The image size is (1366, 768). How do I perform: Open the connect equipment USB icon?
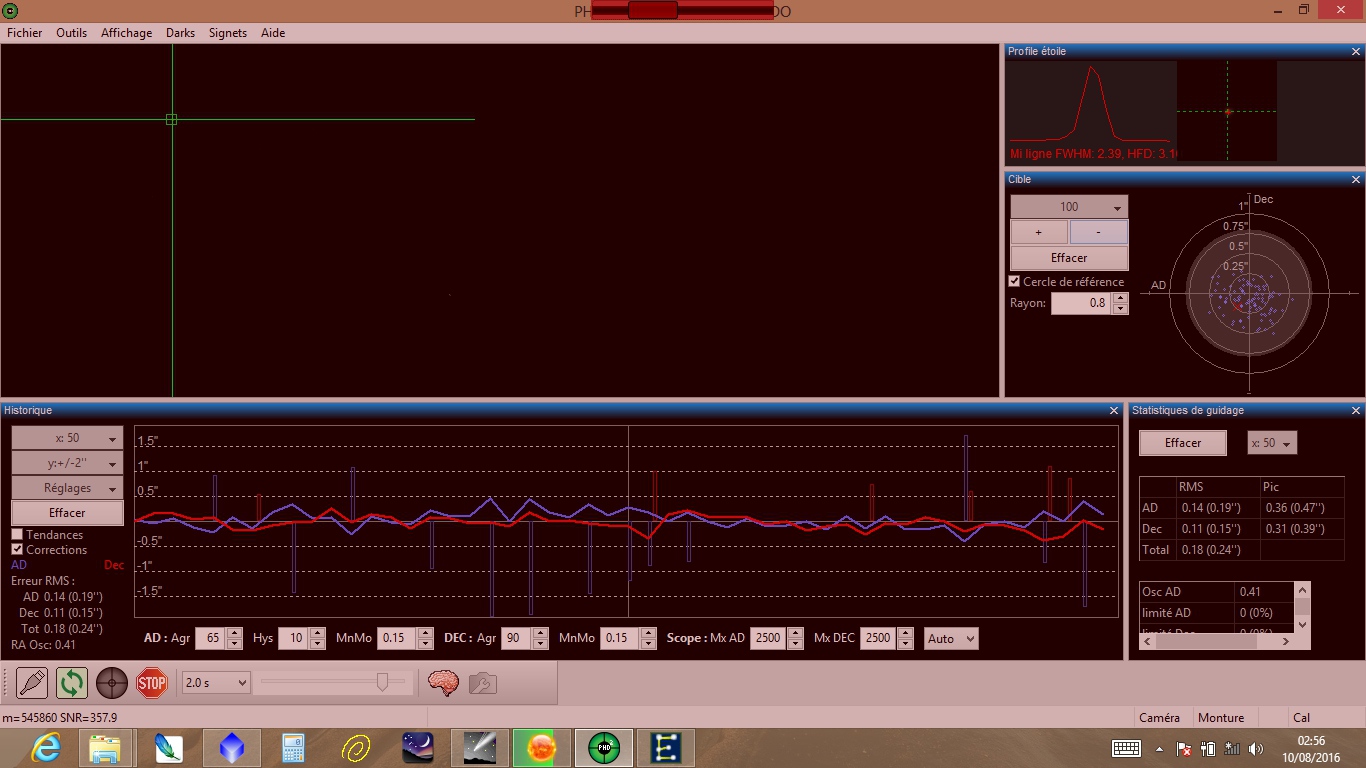click(x=32, y=683)
